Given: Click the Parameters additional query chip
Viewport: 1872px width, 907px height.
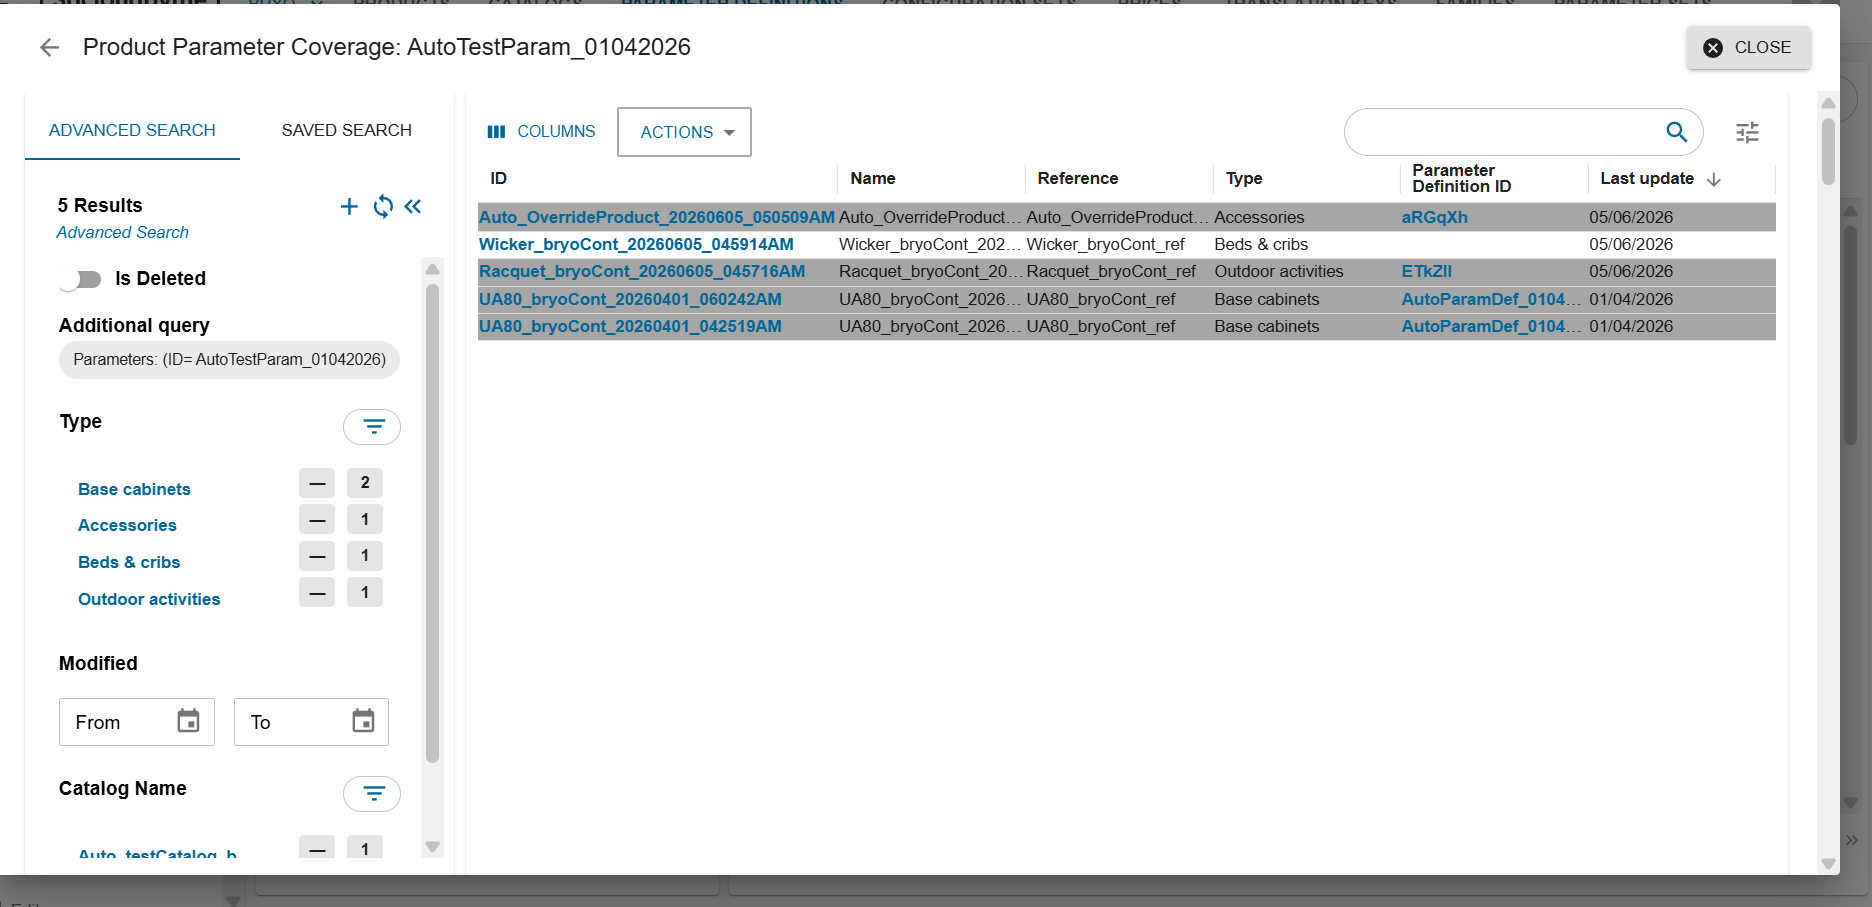Looking at the screenshot, I should (x=229, y=359).
